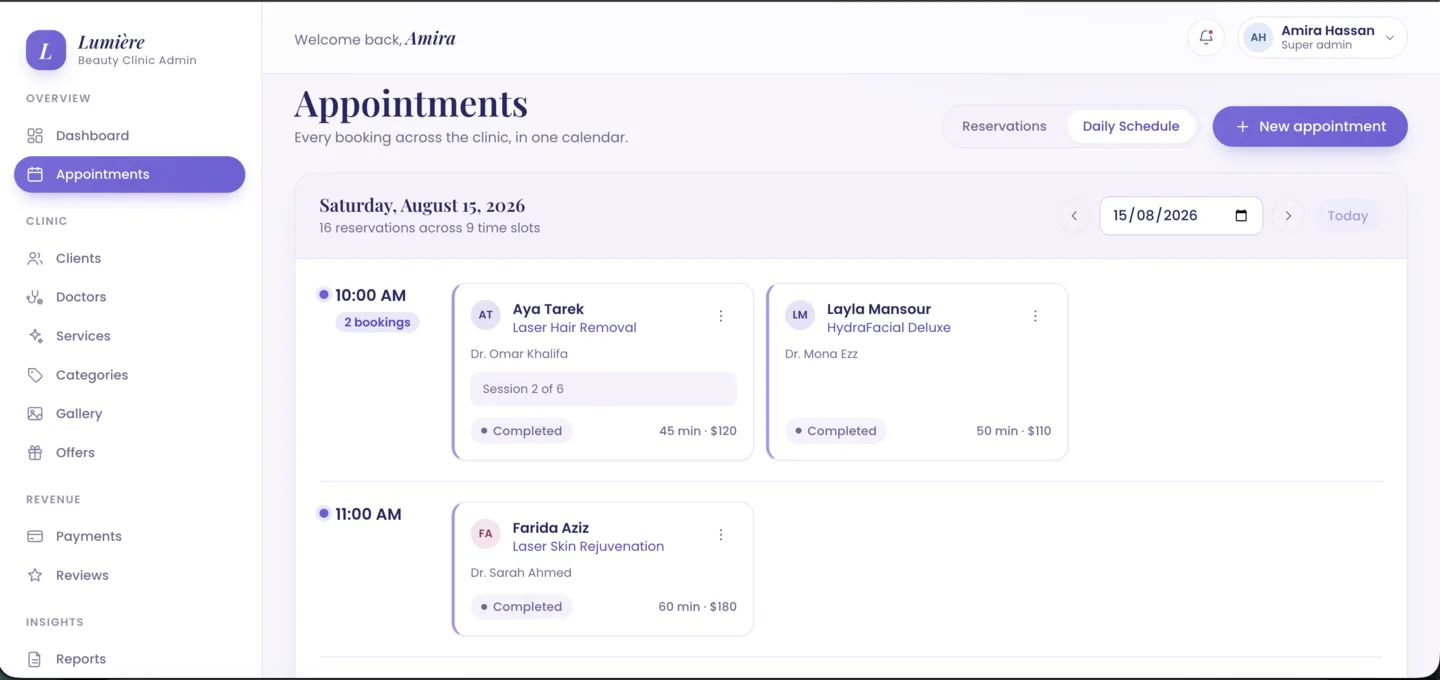Click Laser Skin Rejuvenation service link
The height and width of the screenshot is (680, 1440).
pos(588,547)
